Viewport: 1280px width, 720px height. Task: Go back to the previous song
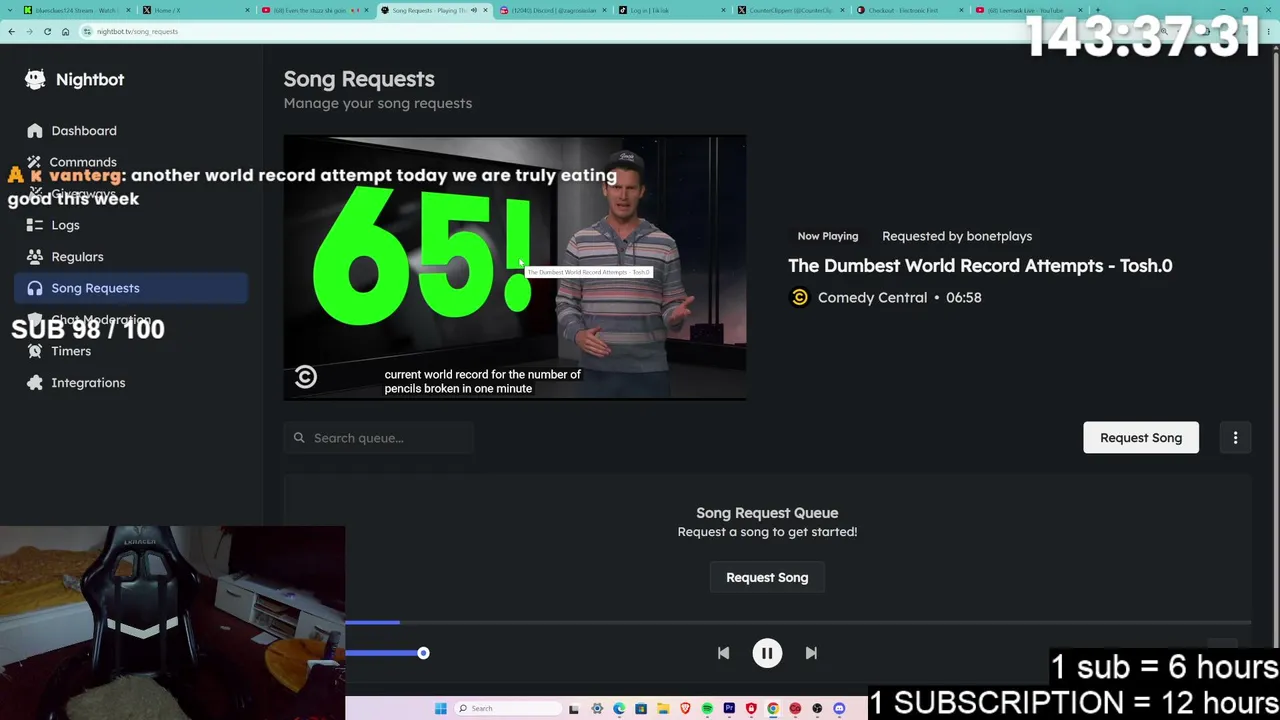(723, 653)
